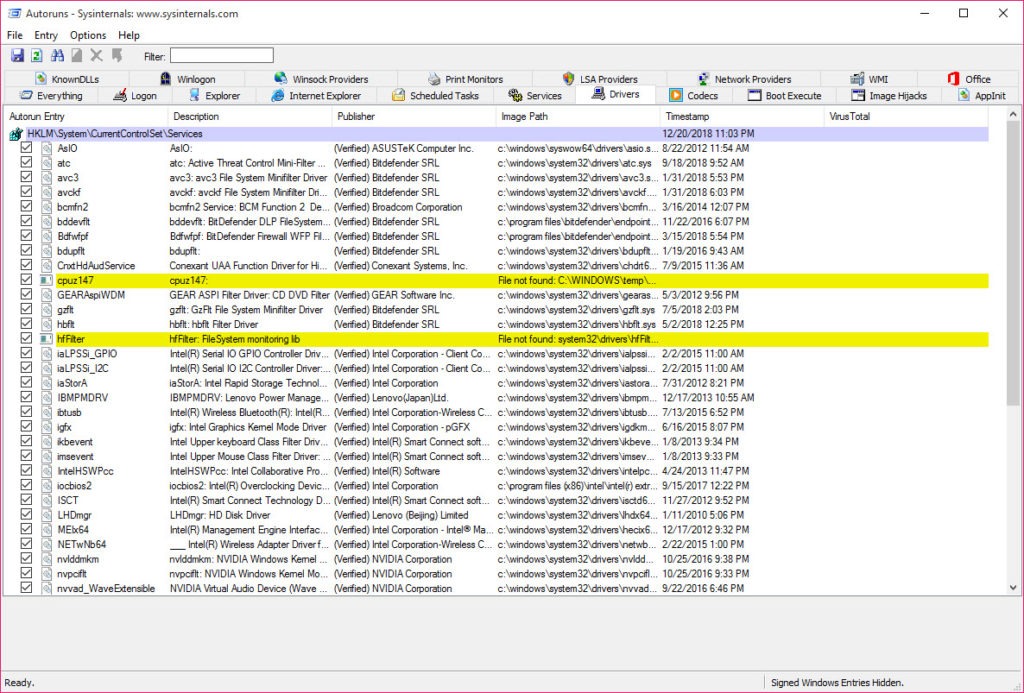Open the Codecs tab
The image size is (1024, 693).
tap(694, 95)
